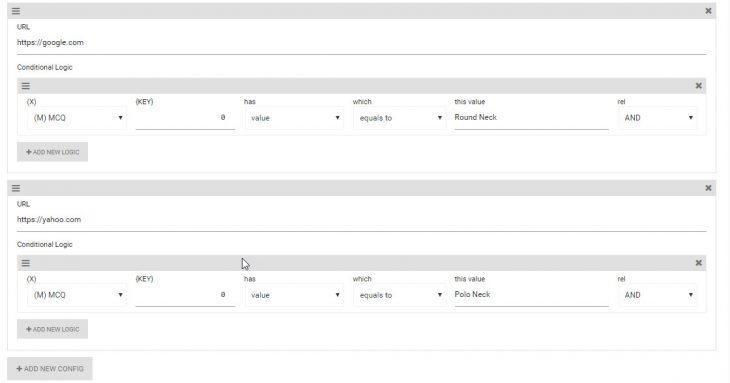Viewport: 730px width, 383px height.
Task: Click hamburger handle of yahoo.com config
Action: click(16, 188)
